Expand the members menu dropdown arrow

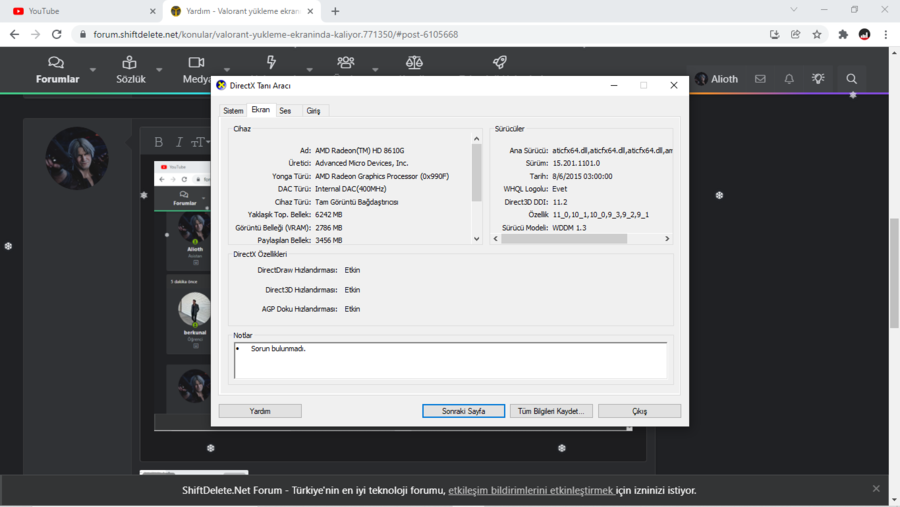[x=375, y=70]
